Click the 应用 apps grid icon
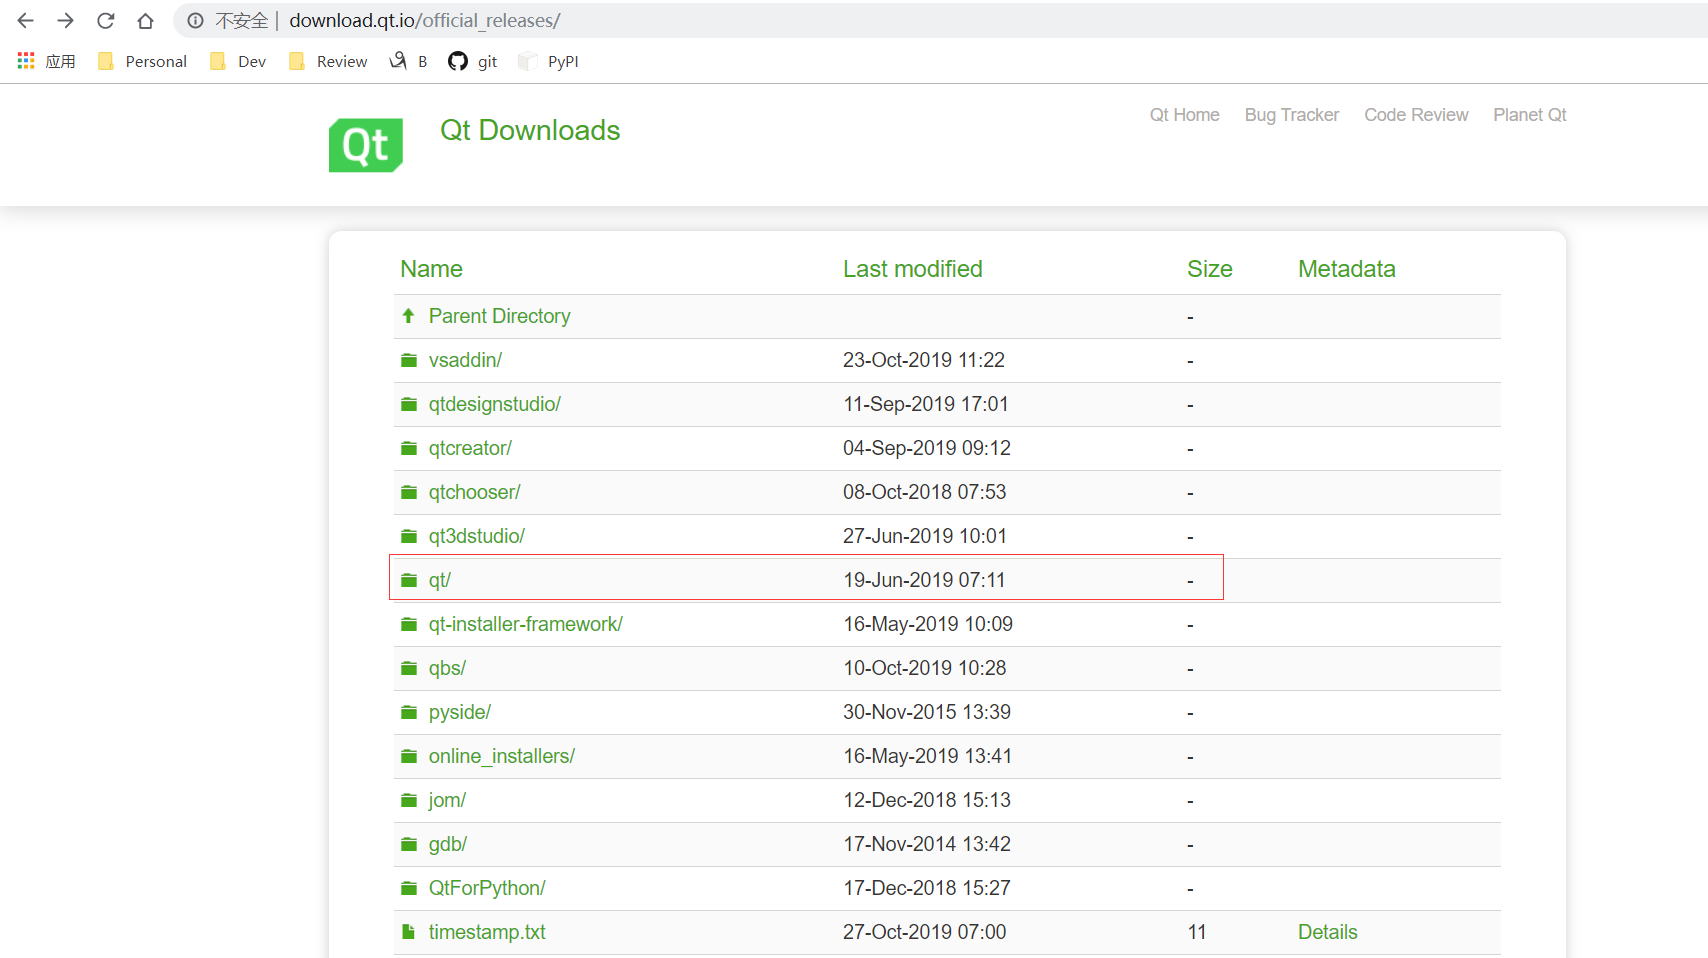 tap(25, 60)
